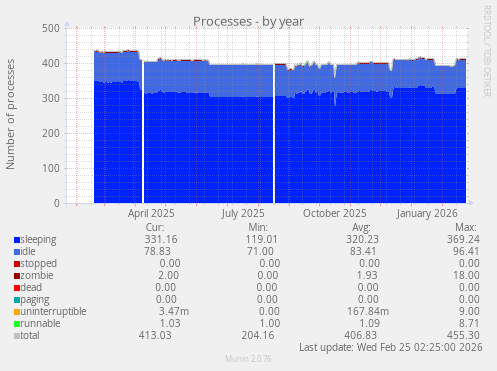Screen dimensions: 497x371
Task: Click the 'Last update' timestamp text
Action: coord(391,347)
